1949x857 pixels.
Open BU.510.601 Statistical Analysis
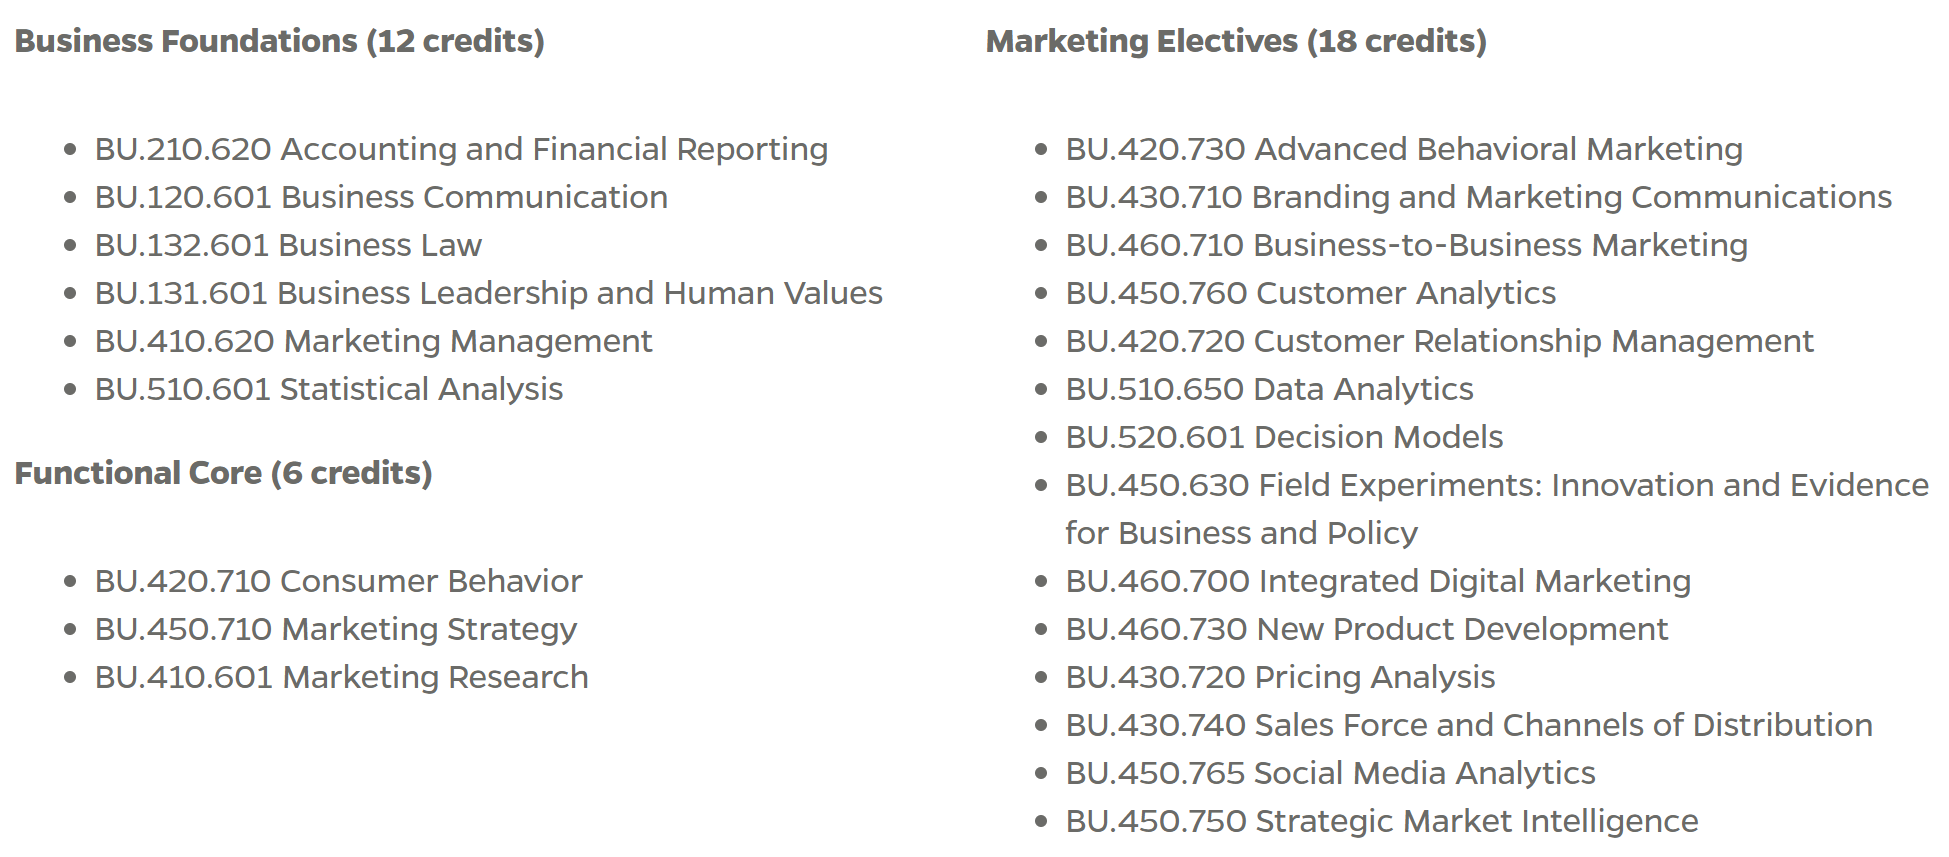[x=328, y=389]
